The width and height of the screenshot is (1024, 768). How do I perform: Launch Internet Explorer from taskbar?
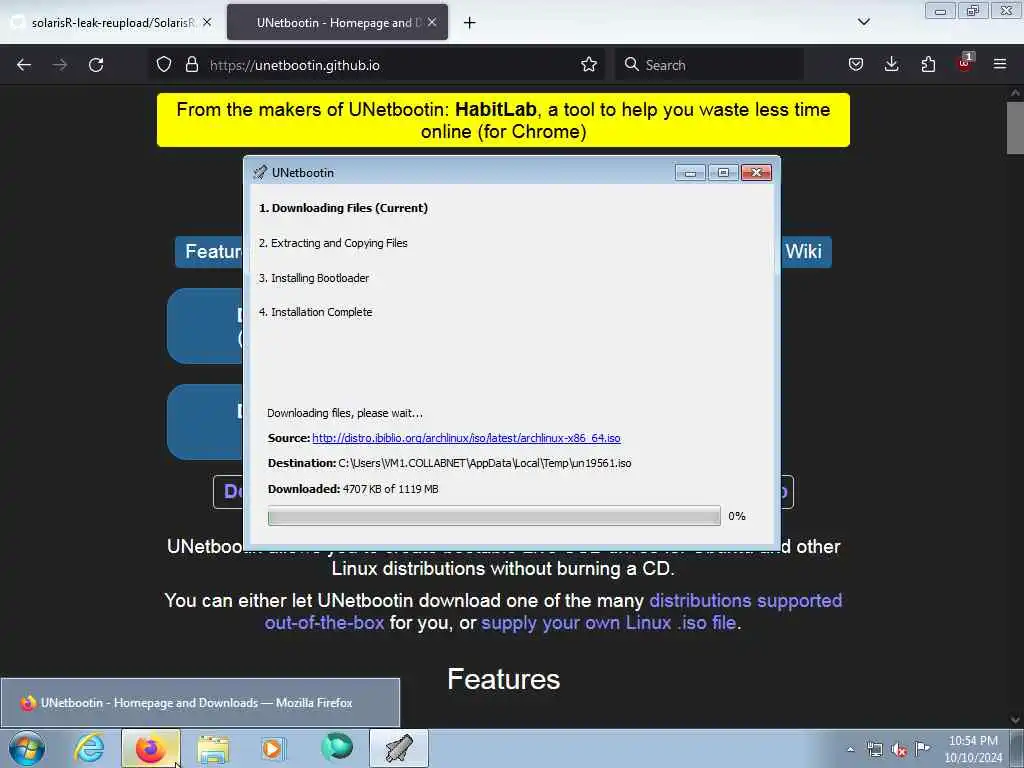coord(89,748)
